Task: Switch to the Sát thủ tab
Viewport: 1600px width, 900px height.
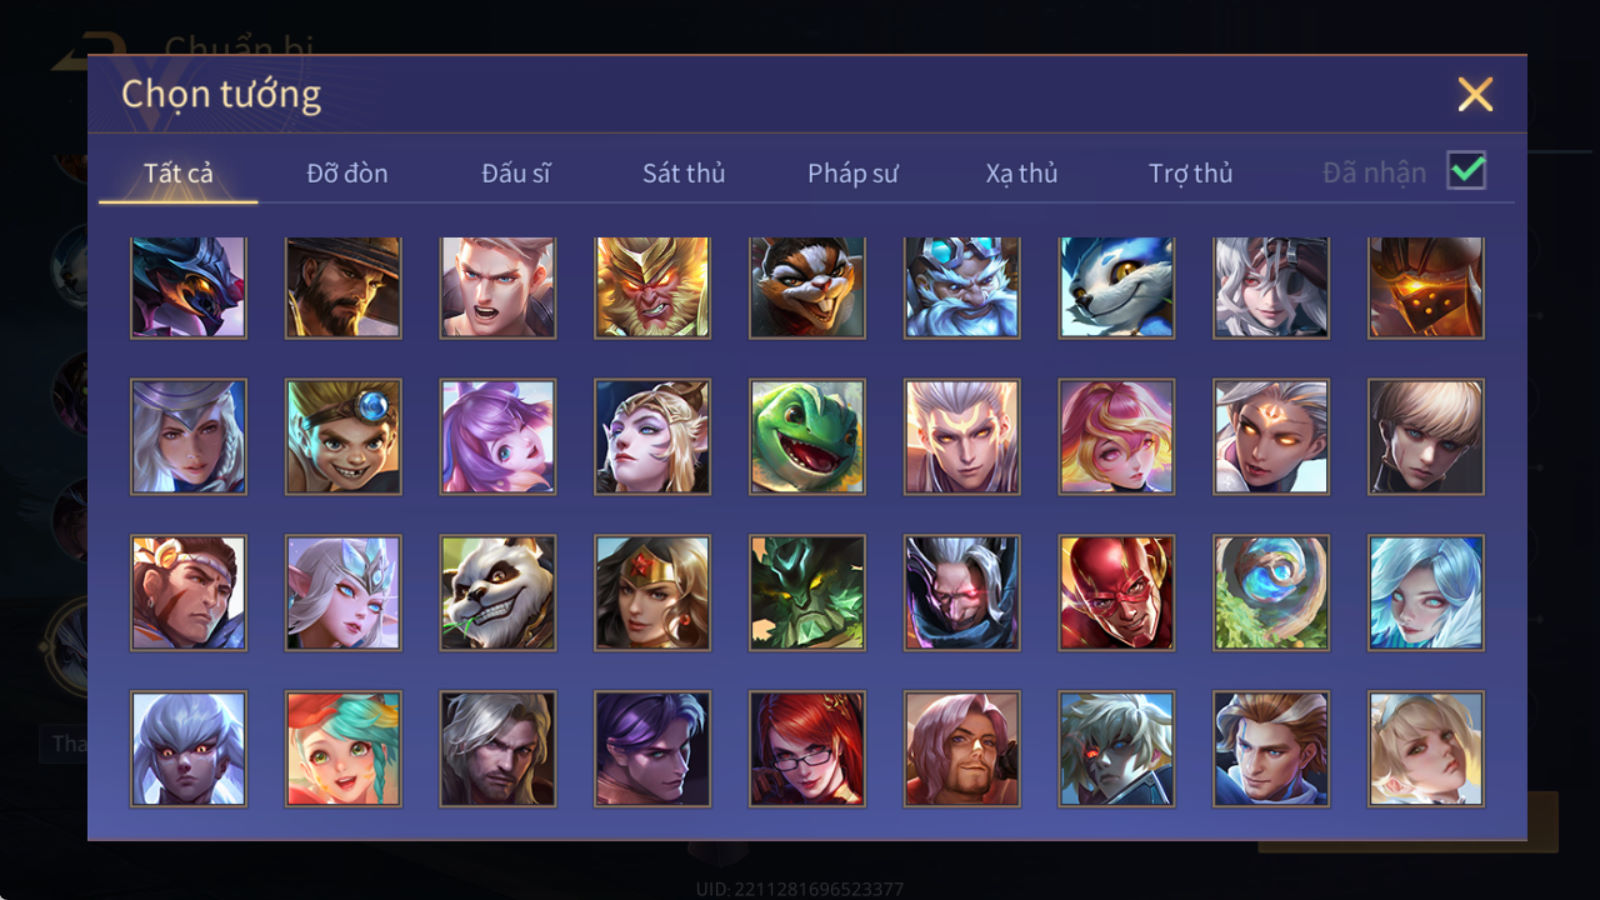Action: tap(684, 173)
